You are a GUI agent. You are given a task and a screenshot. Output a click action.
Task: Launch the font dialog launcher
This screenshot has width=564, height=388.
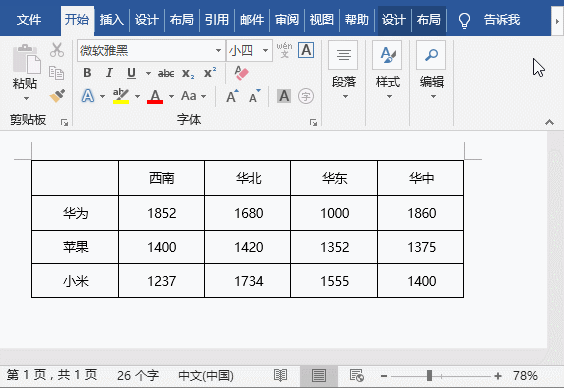(313, 123)
